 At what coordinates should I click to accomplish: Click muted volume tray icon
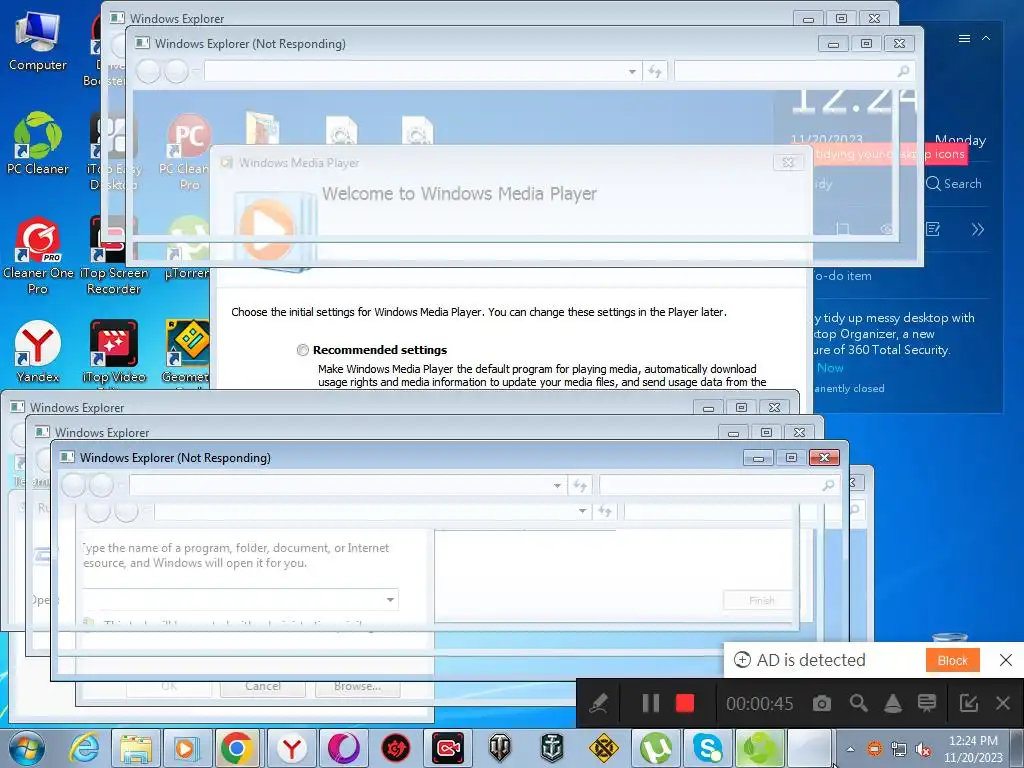pos(923,749)
